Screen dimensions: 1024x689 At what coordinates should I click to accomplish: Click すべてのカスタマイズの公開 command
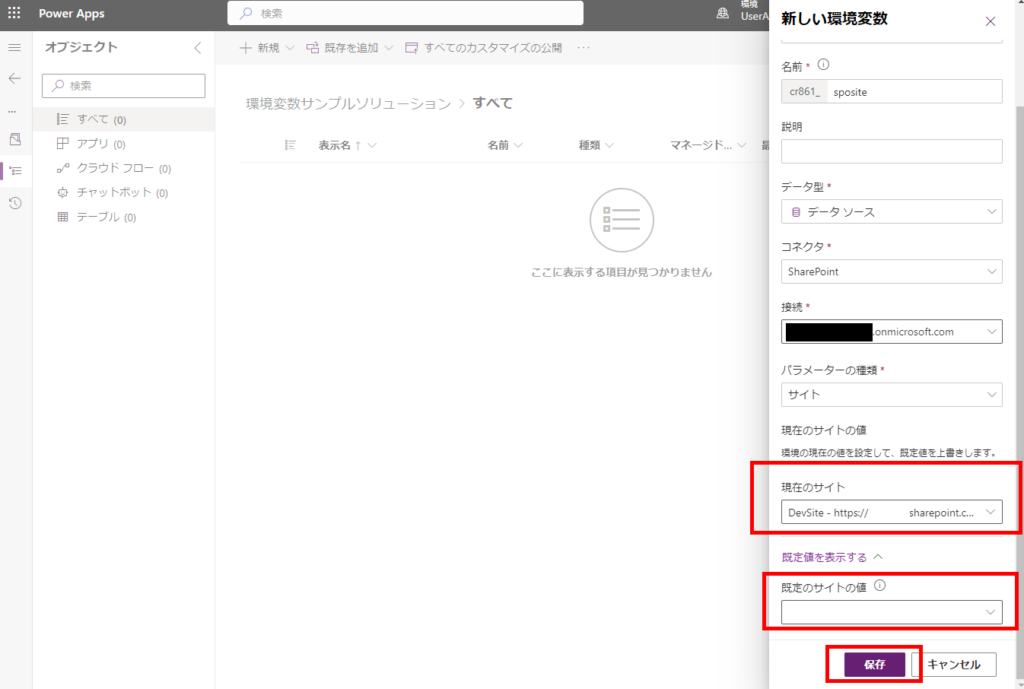(x=483, y=48)
